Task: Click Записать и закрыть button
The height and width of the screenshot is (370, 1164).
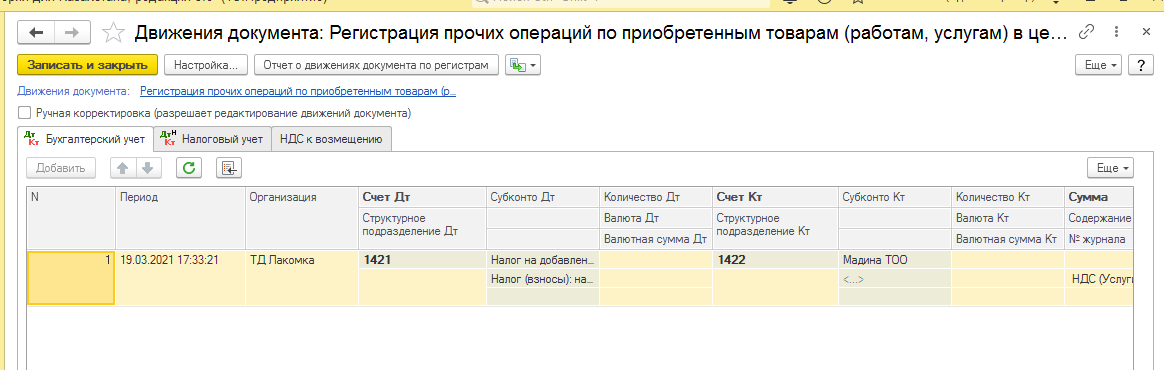Action: click(88, 65)
